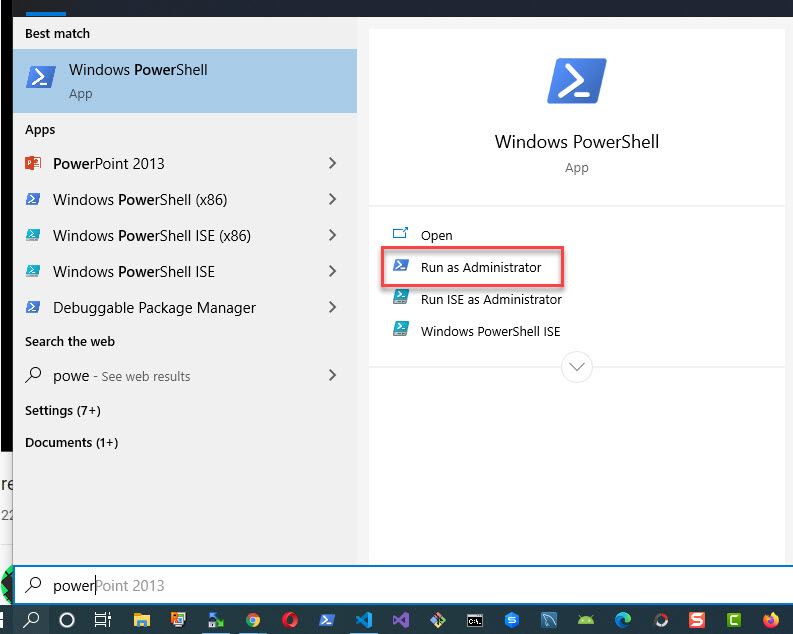This screenshot has height=634, width=793.
Task: Click the large PowerShell icon in preview pane
Action: tap(577, 81)
